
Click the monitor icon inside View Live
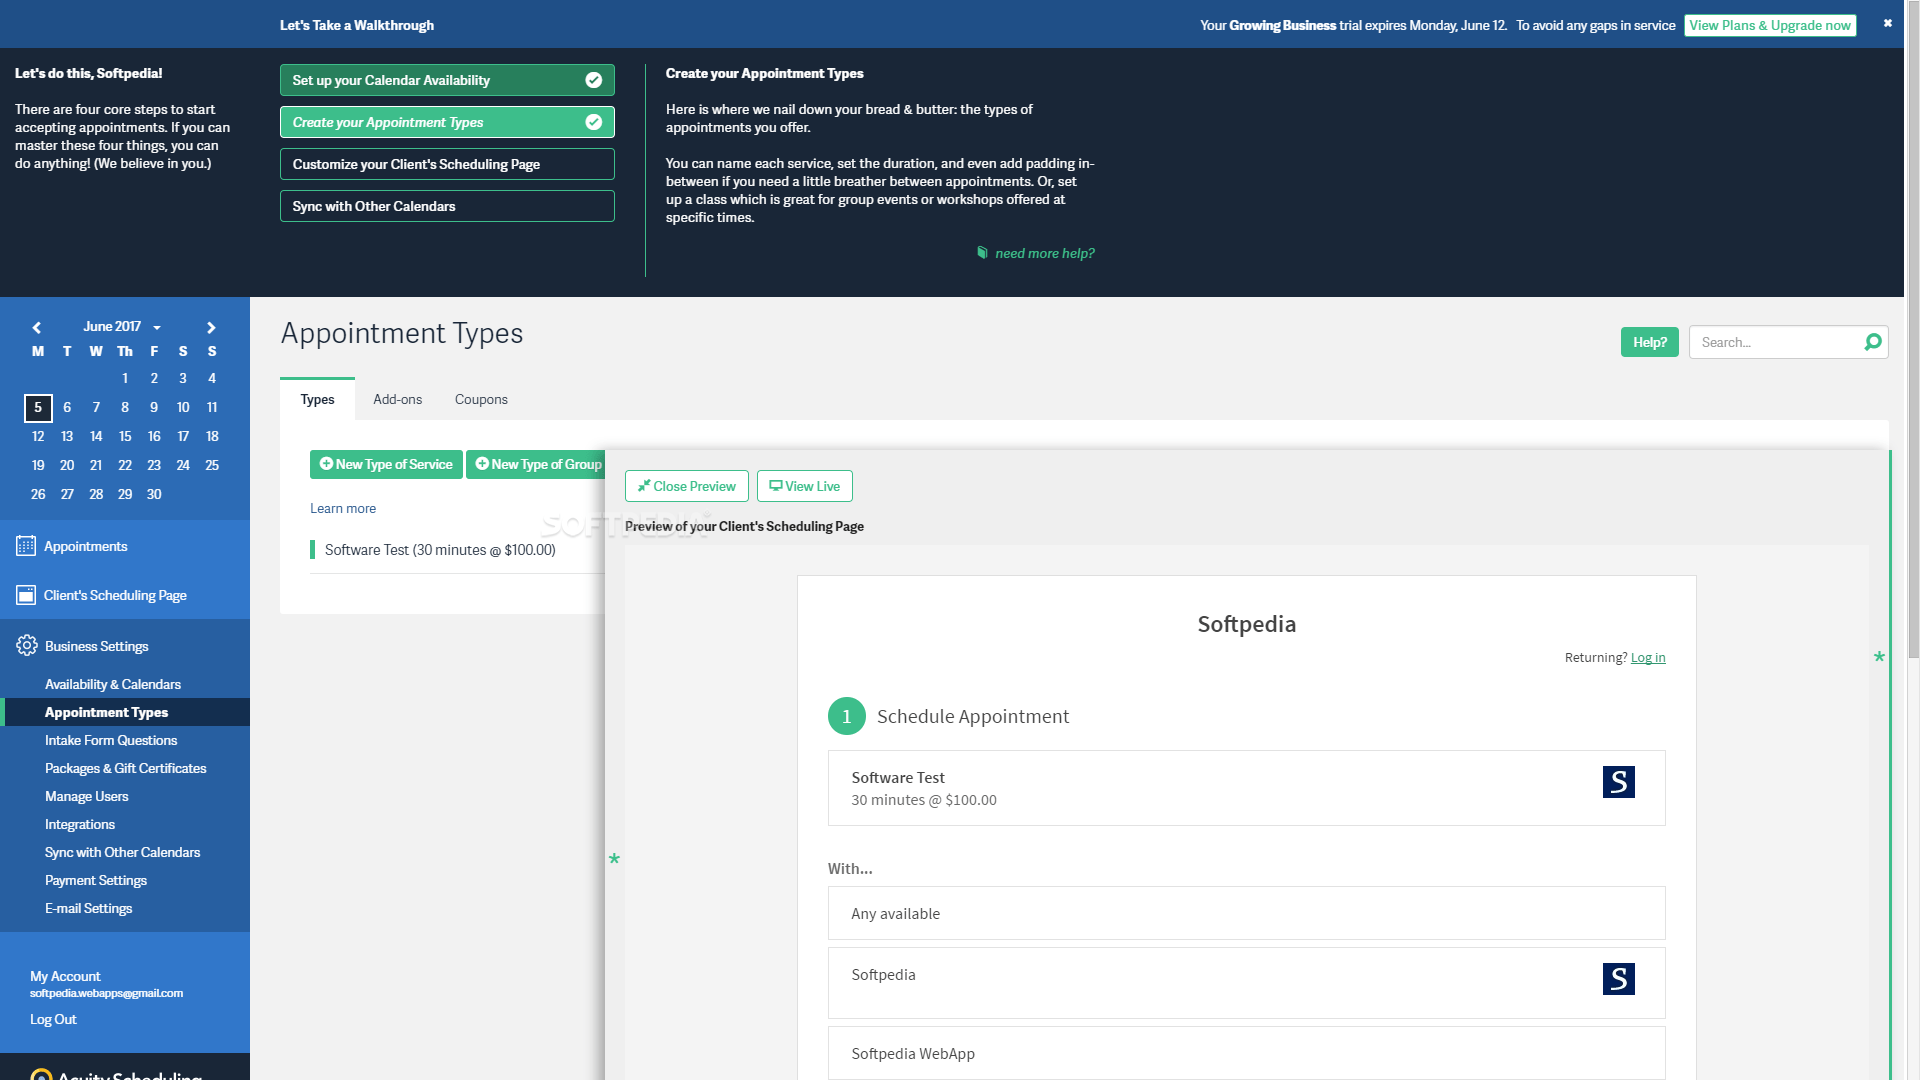(776, 485)
